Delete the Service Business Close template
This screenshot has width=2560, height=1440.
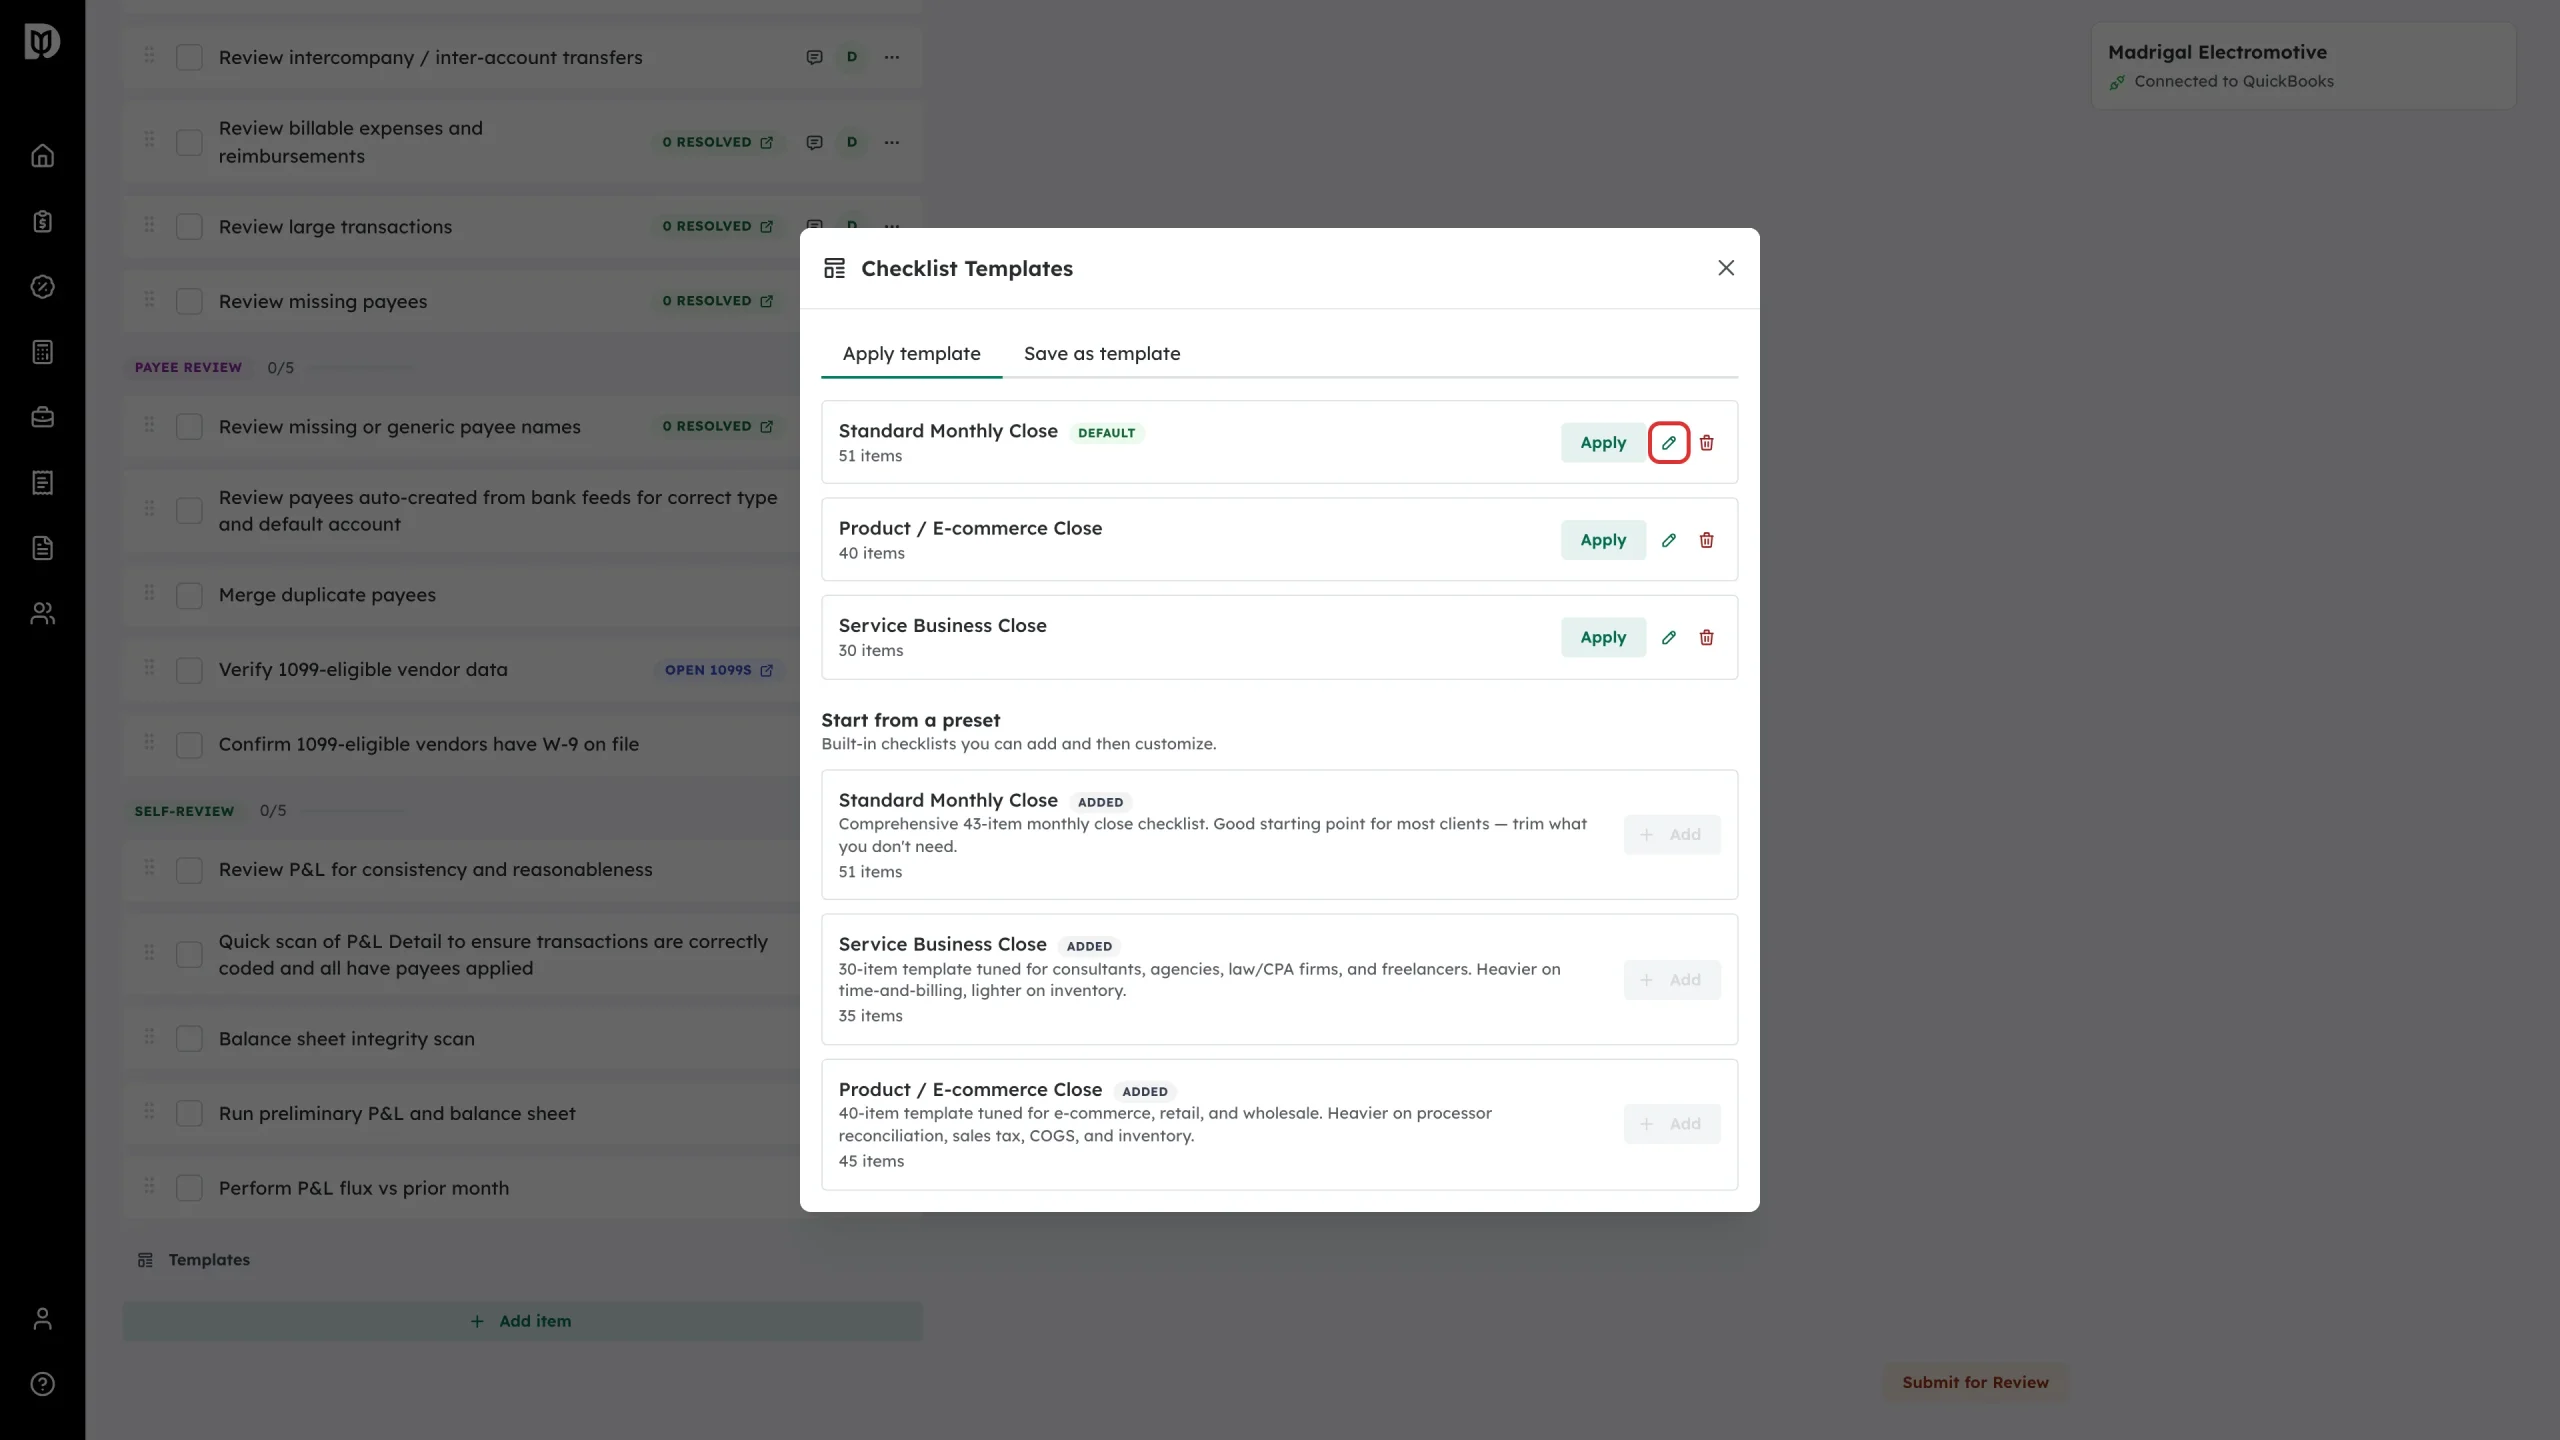click(x=1706, y=637)
